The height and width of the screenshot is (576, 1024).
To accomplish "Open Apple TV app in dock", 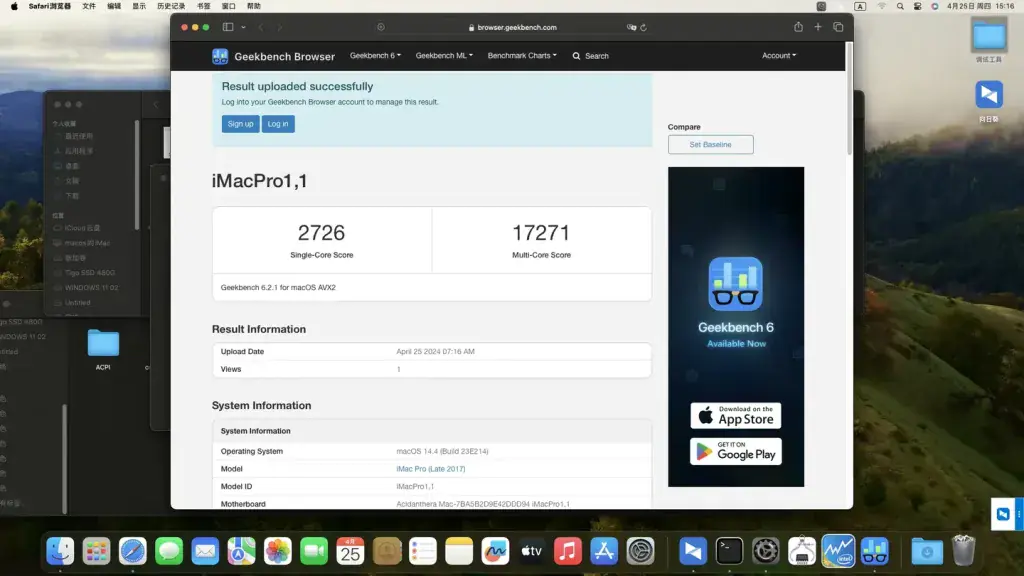I will coord(532,551).
